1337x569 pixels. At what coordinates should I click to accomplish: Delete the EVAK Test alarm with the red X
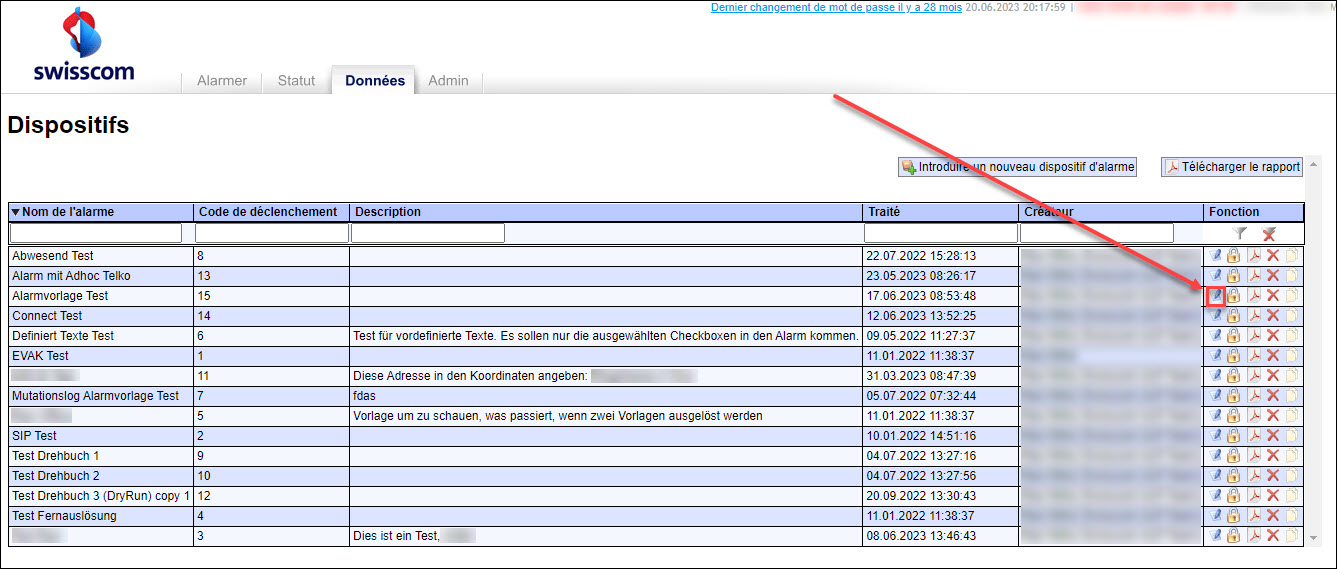point(1273,356)
